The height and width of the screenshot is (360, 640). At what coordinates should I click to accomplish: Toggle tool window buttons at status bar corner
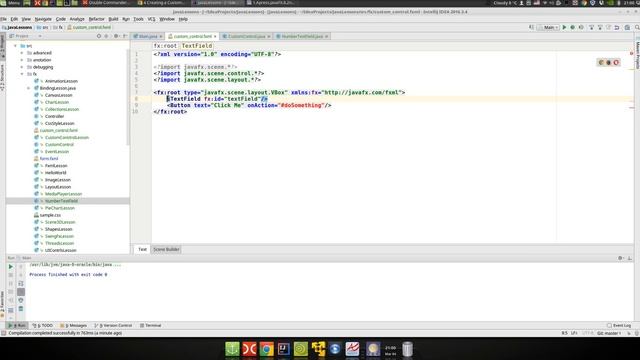pyautogui.click(x=3, y=333)
